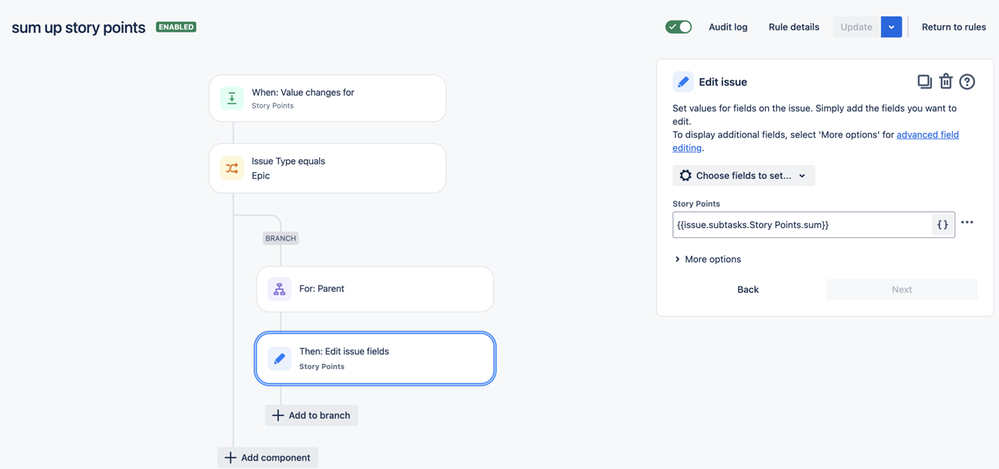999x469 pixels.
Task: Click Add to branch button
Action: tap(312, 415)
